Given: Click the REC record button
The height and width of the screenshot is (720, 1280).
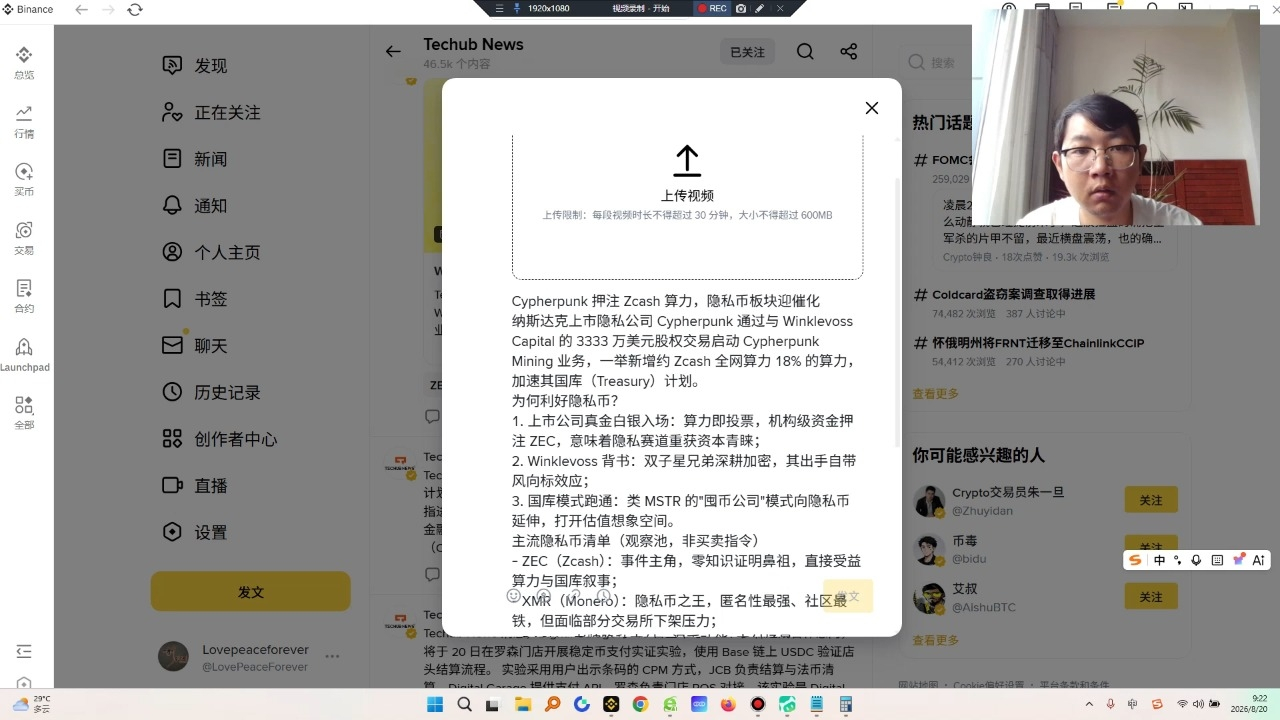Looking at the screenshot, I should (712, 8).
